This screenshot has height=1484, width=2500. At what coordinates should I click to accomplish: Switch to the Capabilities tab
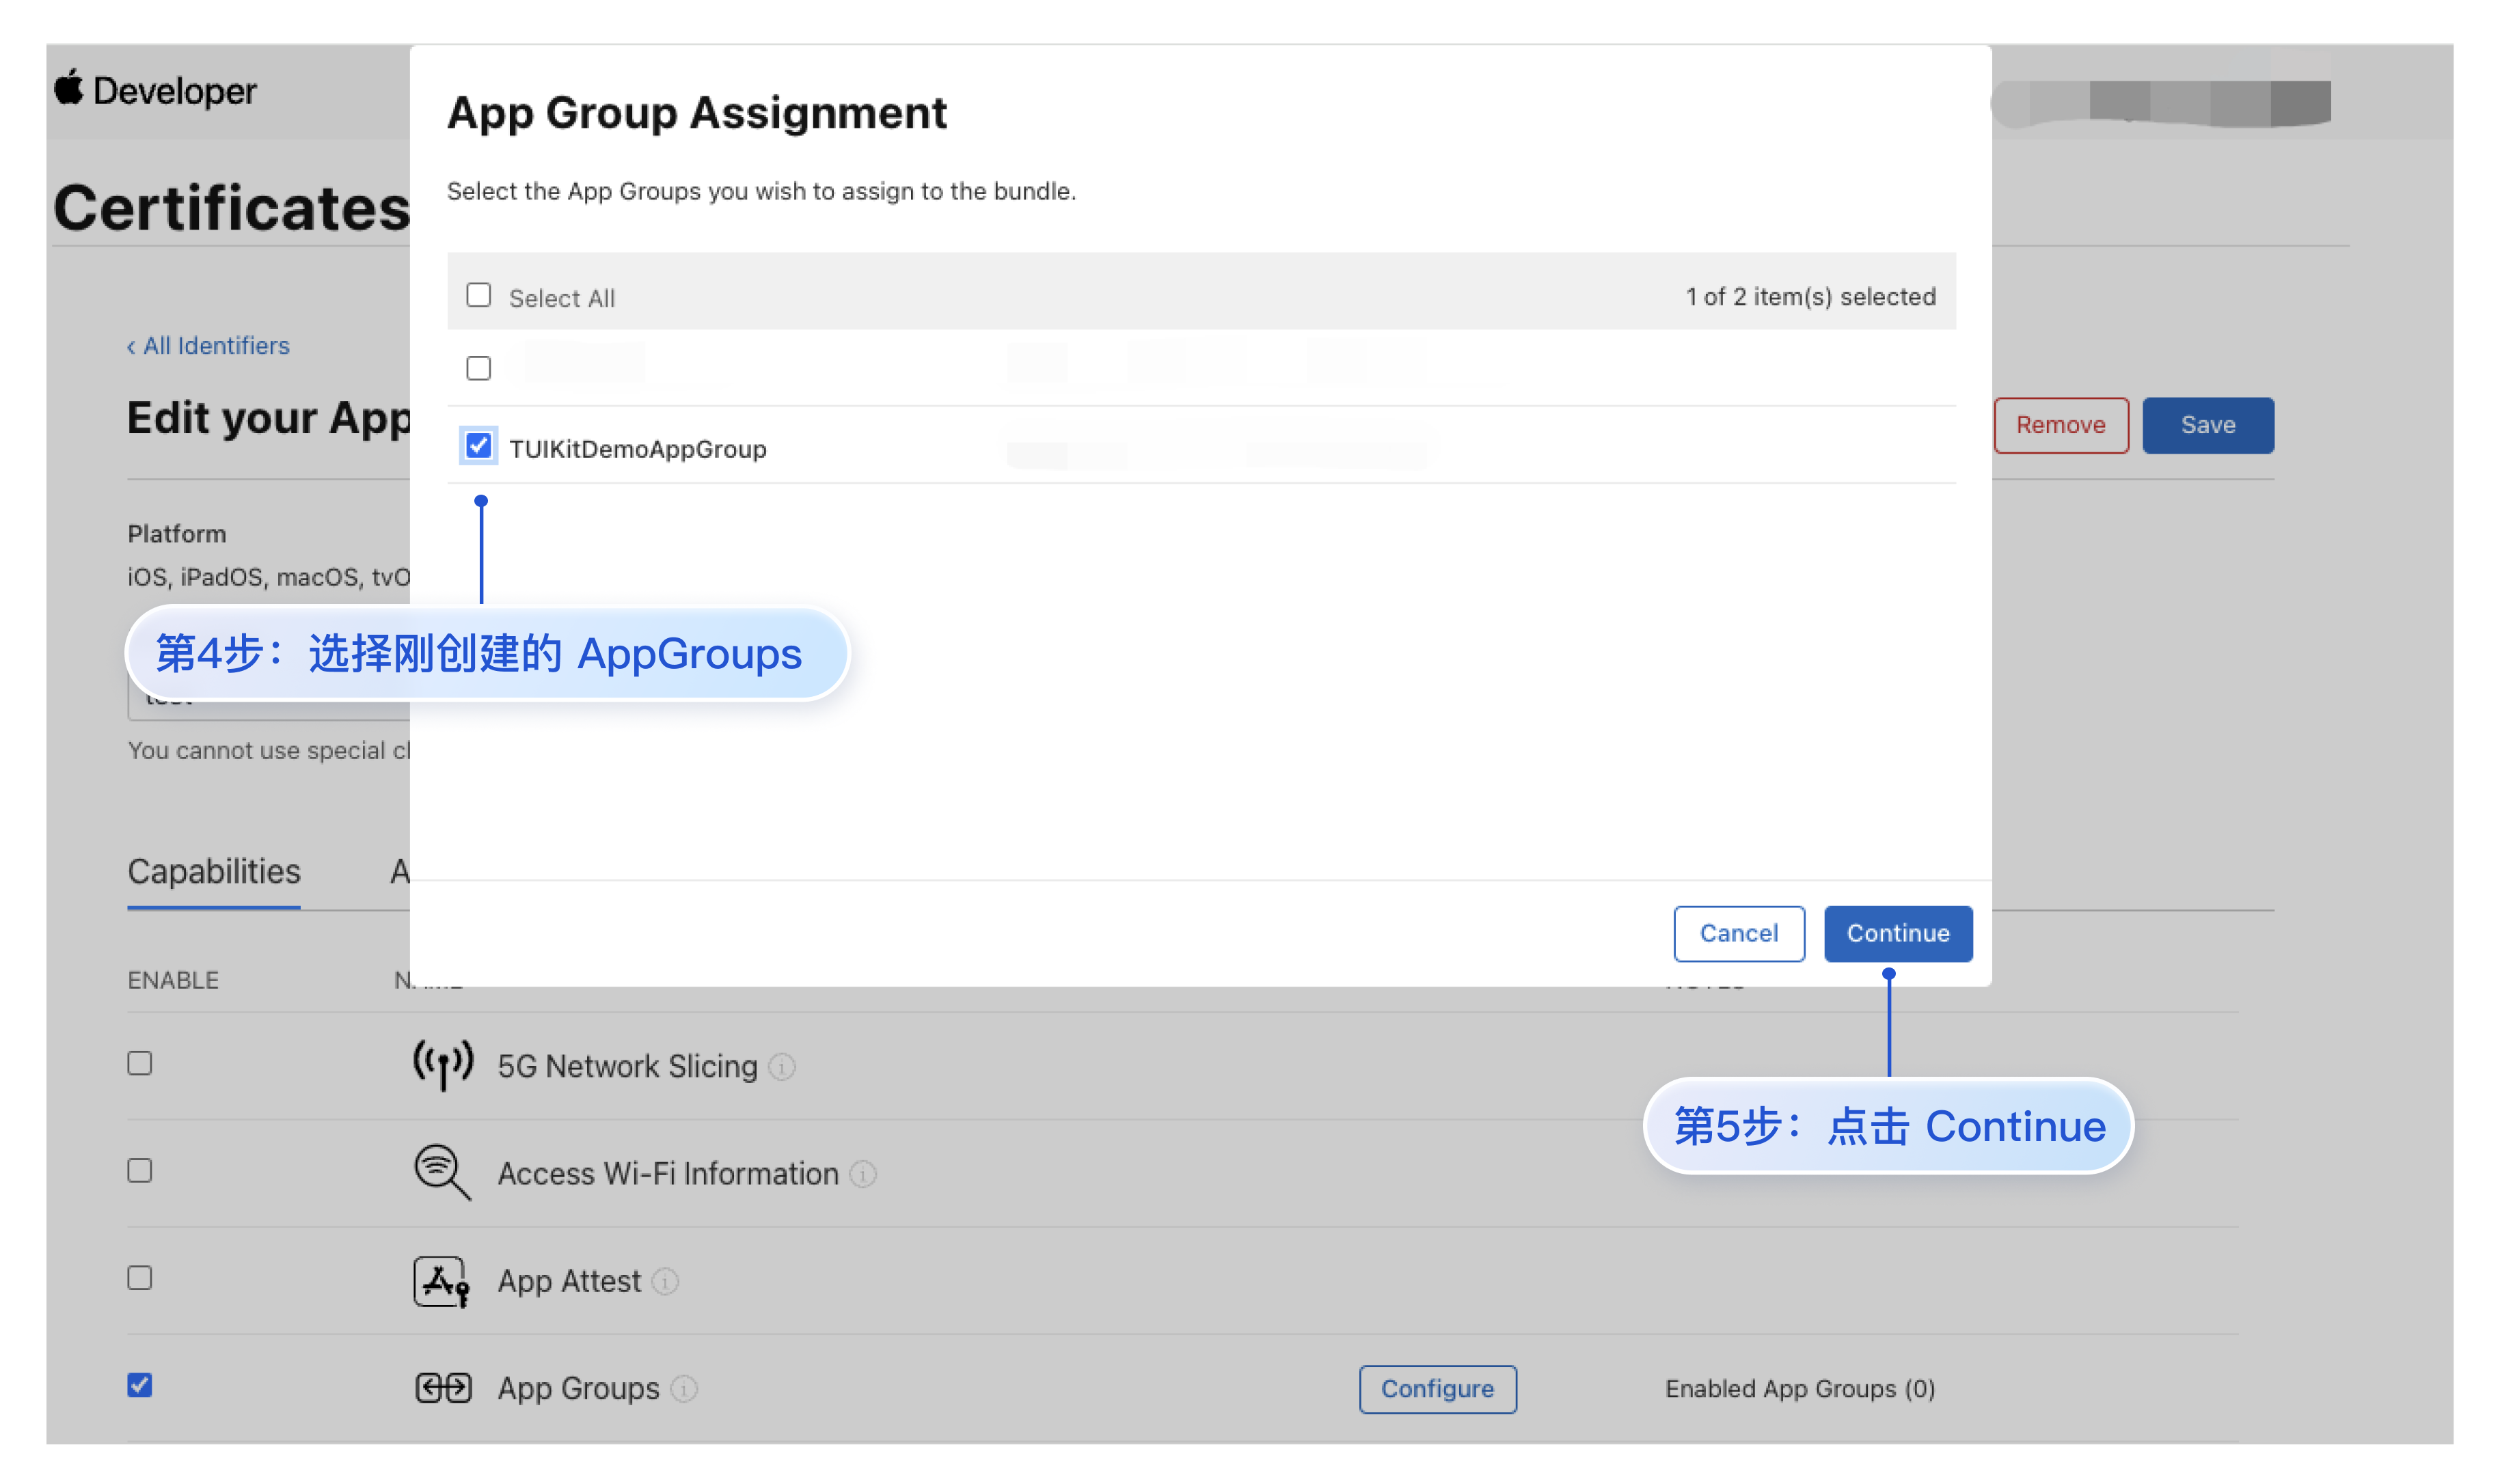coord(214,872)
